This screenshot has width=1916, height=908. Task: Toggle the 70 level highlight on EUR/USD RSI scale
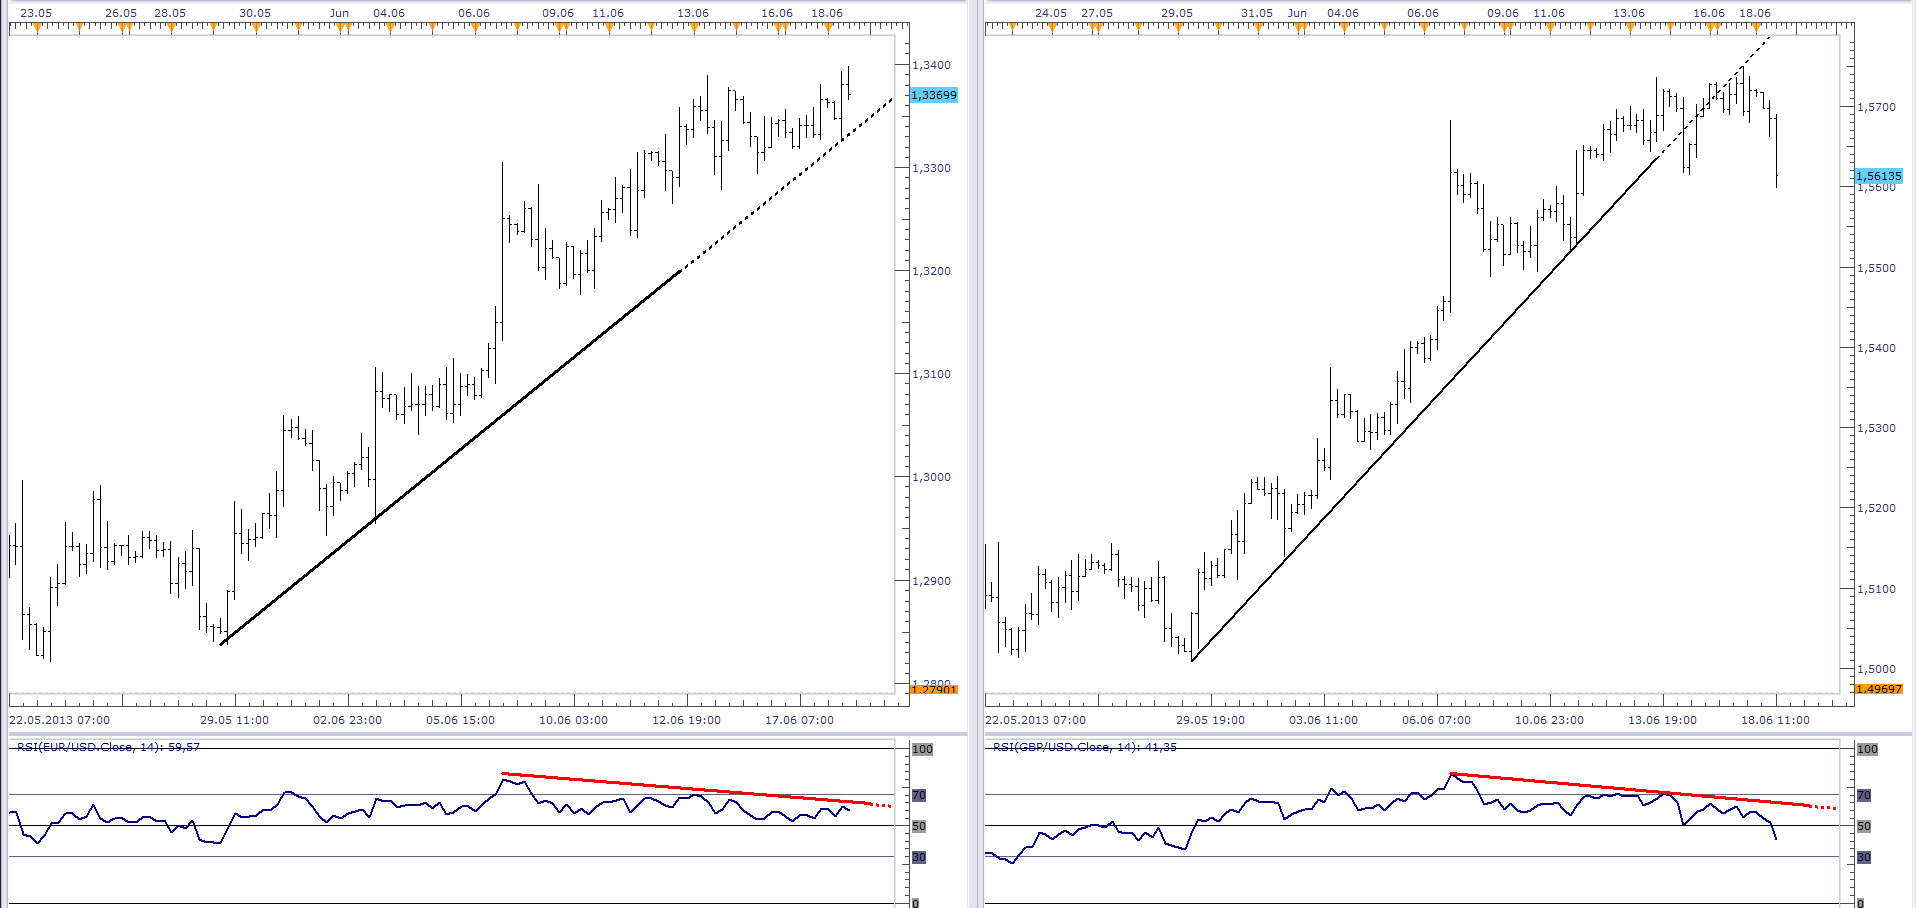click(x=921, y=795)
